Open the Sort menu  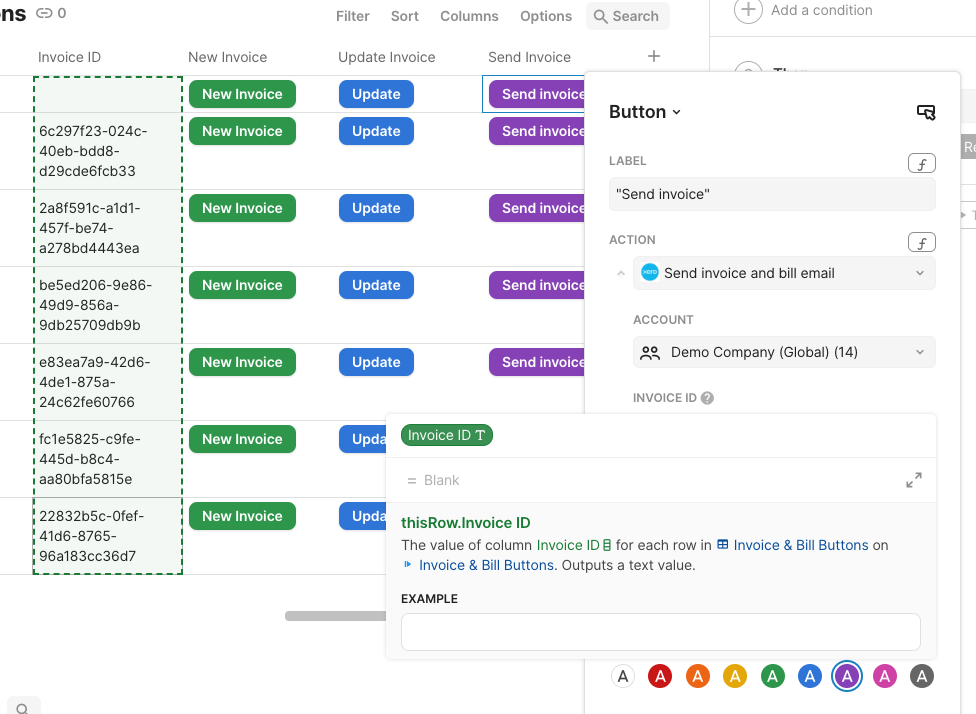(x=405, y=16)
